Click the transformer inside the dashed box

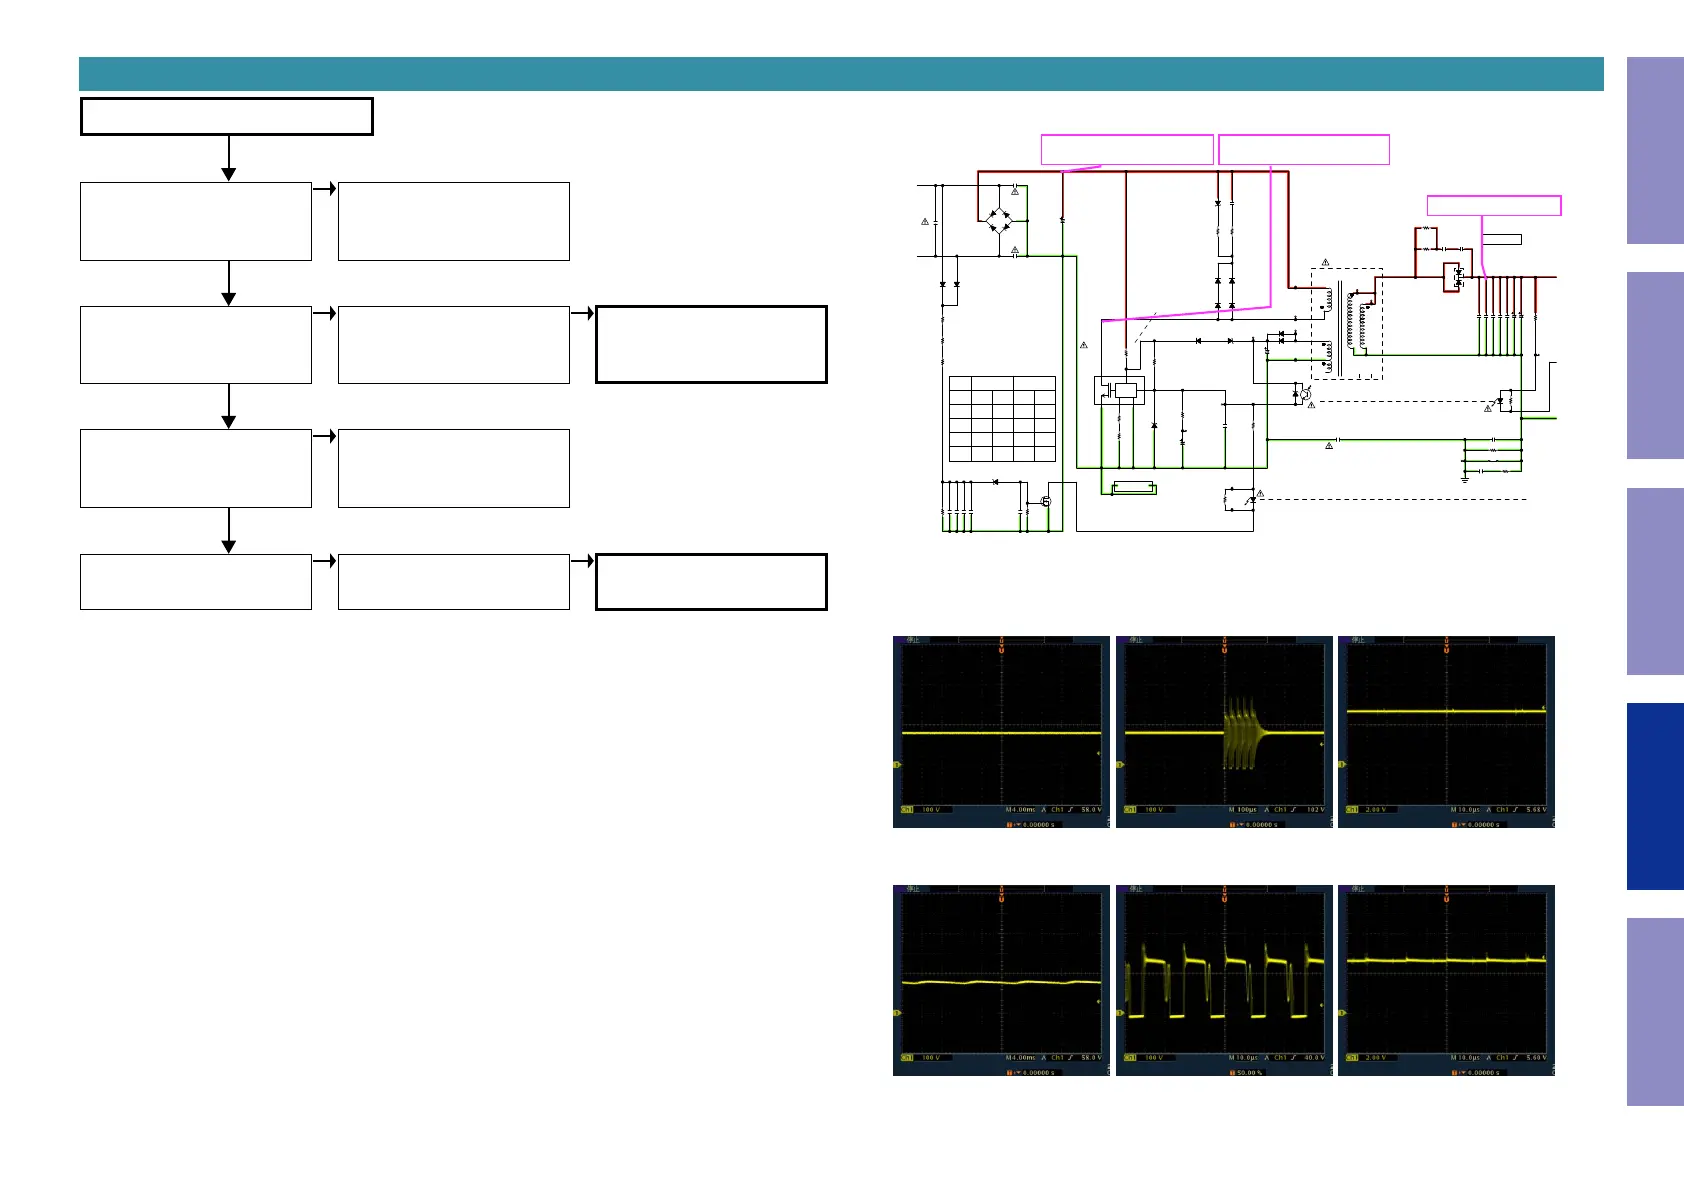[x=1346, y=322]
